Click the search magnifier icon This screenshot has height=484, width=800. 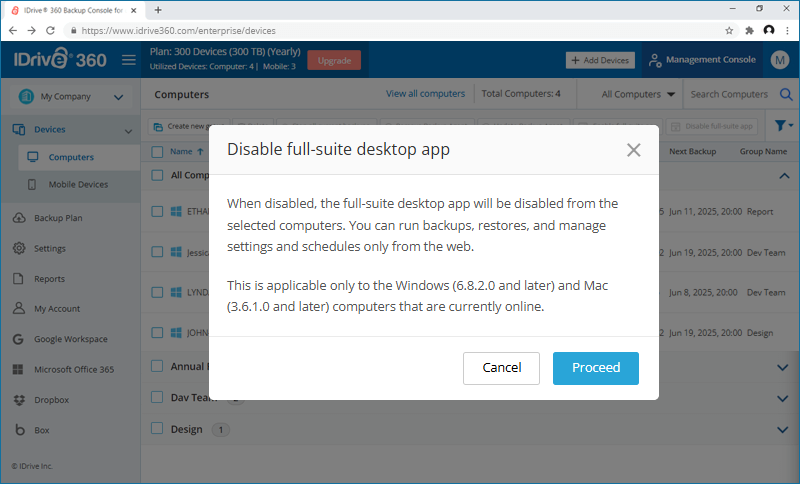[x=786, y=95]
